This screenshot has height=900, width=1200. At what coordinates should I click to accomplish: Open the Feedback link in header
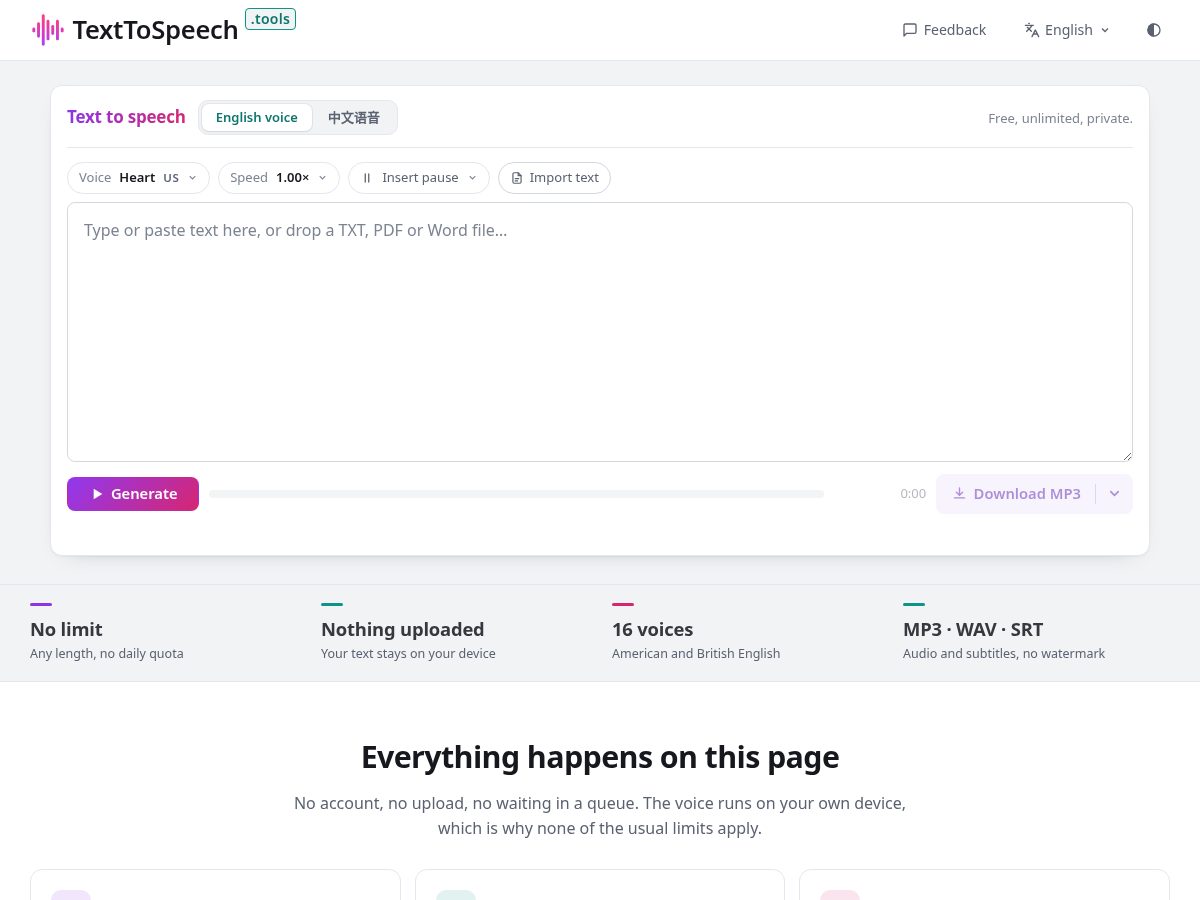(944, 30)
